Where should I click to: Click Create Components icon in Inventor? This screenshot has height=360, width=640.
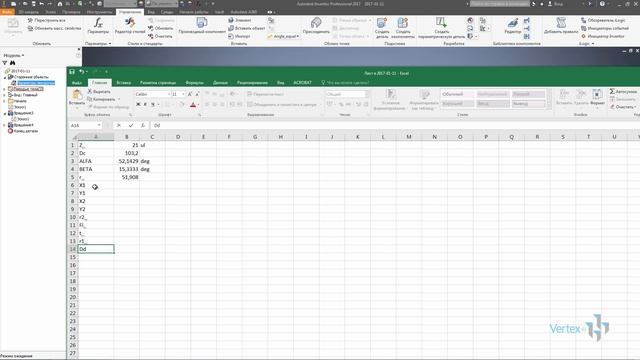pos(403,28)
